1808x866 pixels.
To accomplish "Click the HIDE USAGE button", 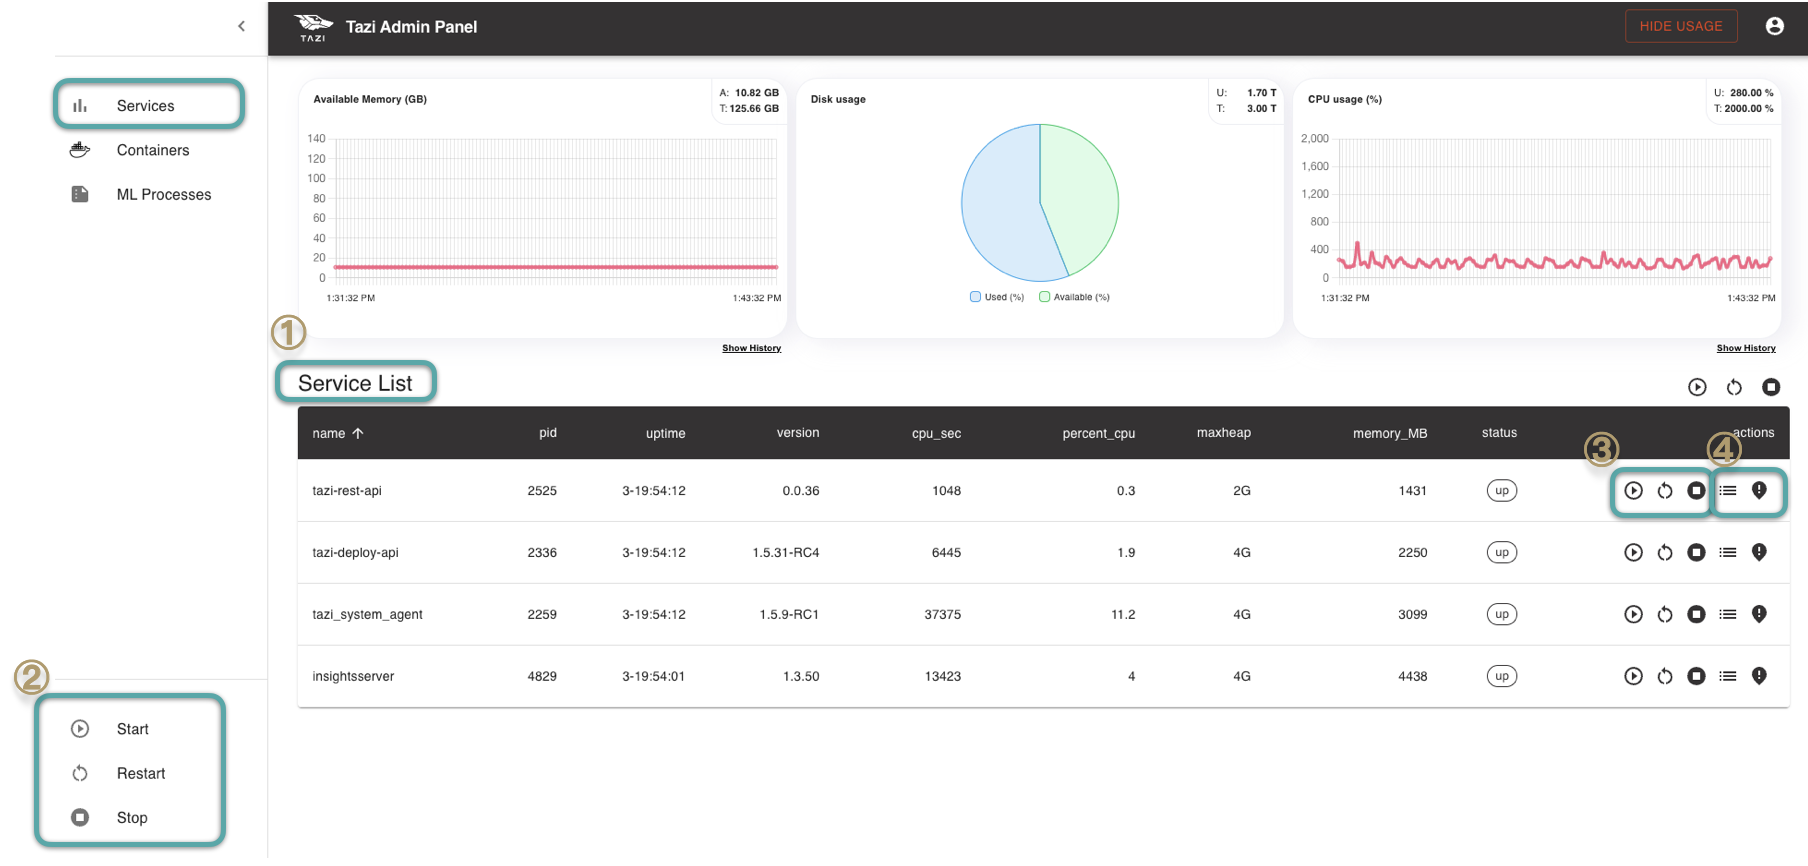I will [1681, 26].
